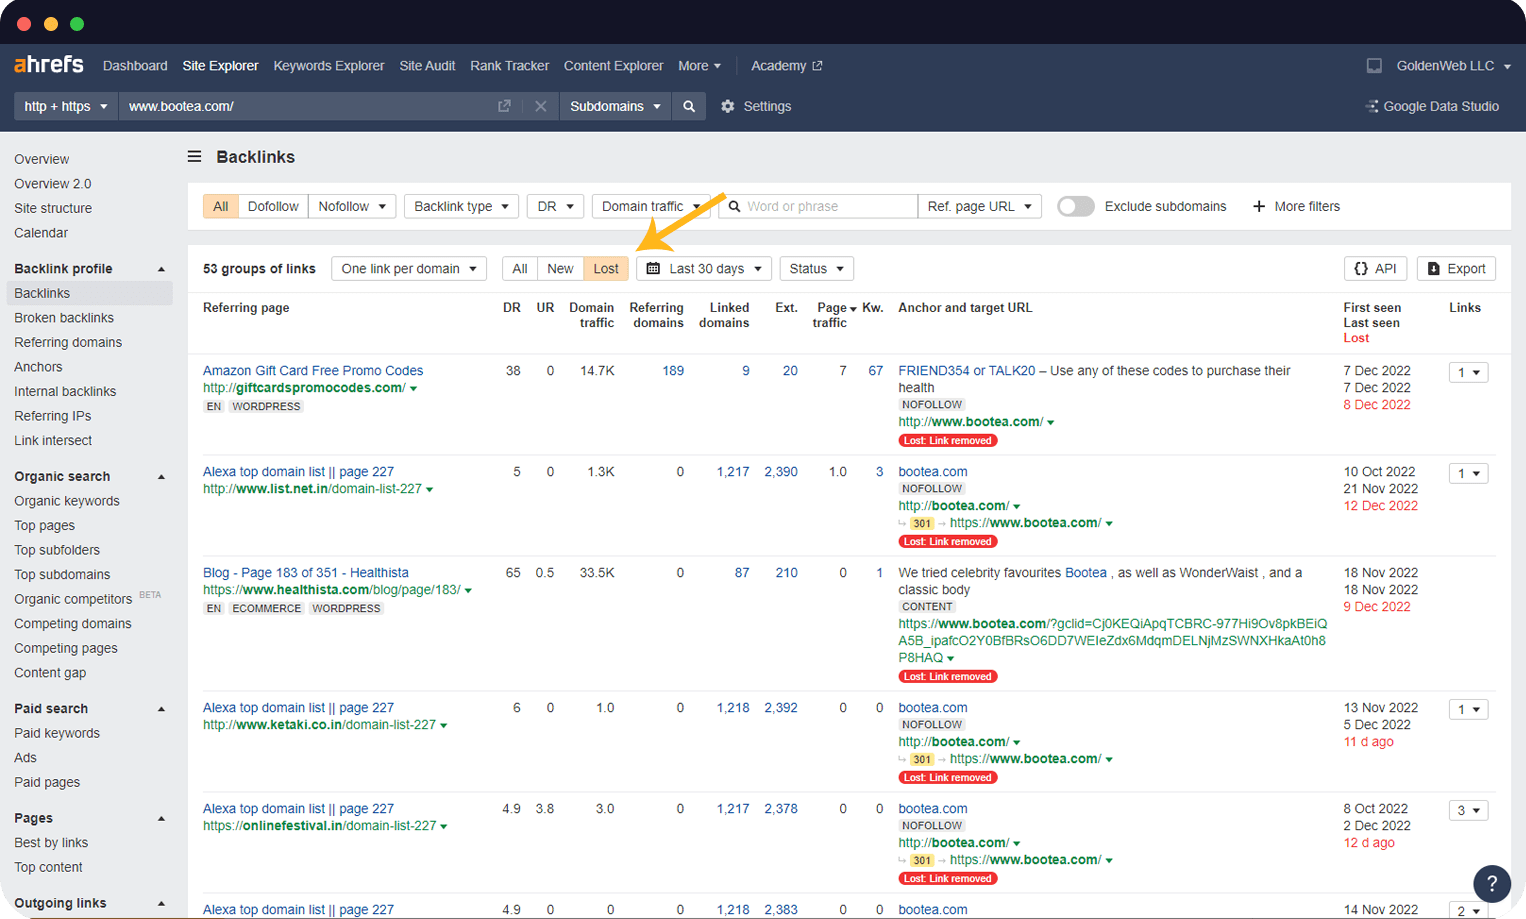This screenshot has height=919, width=1526.
Task: Click referring domains value 189
Action: pos(673,371)
